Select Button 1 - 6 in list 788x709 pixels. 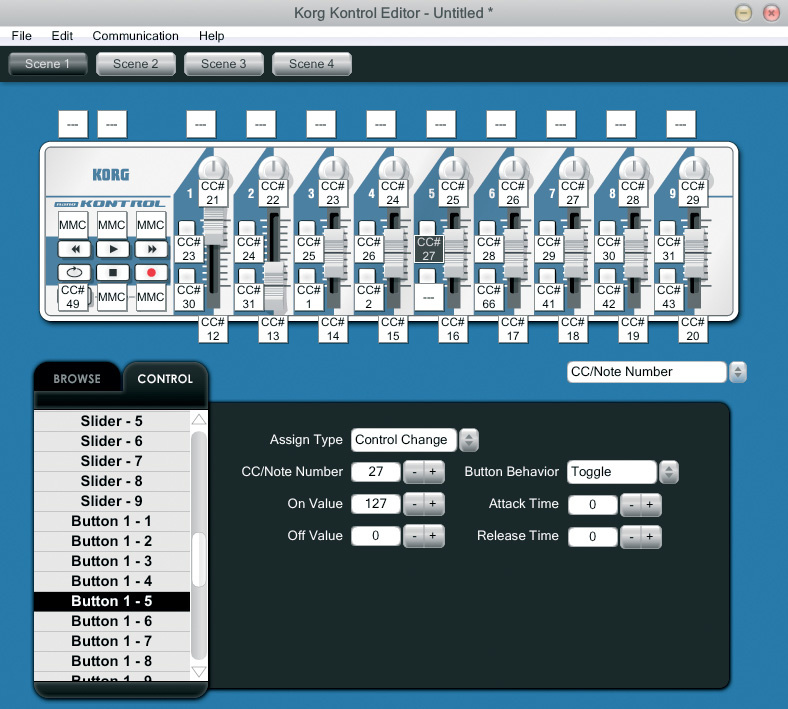tap(112, 621)
